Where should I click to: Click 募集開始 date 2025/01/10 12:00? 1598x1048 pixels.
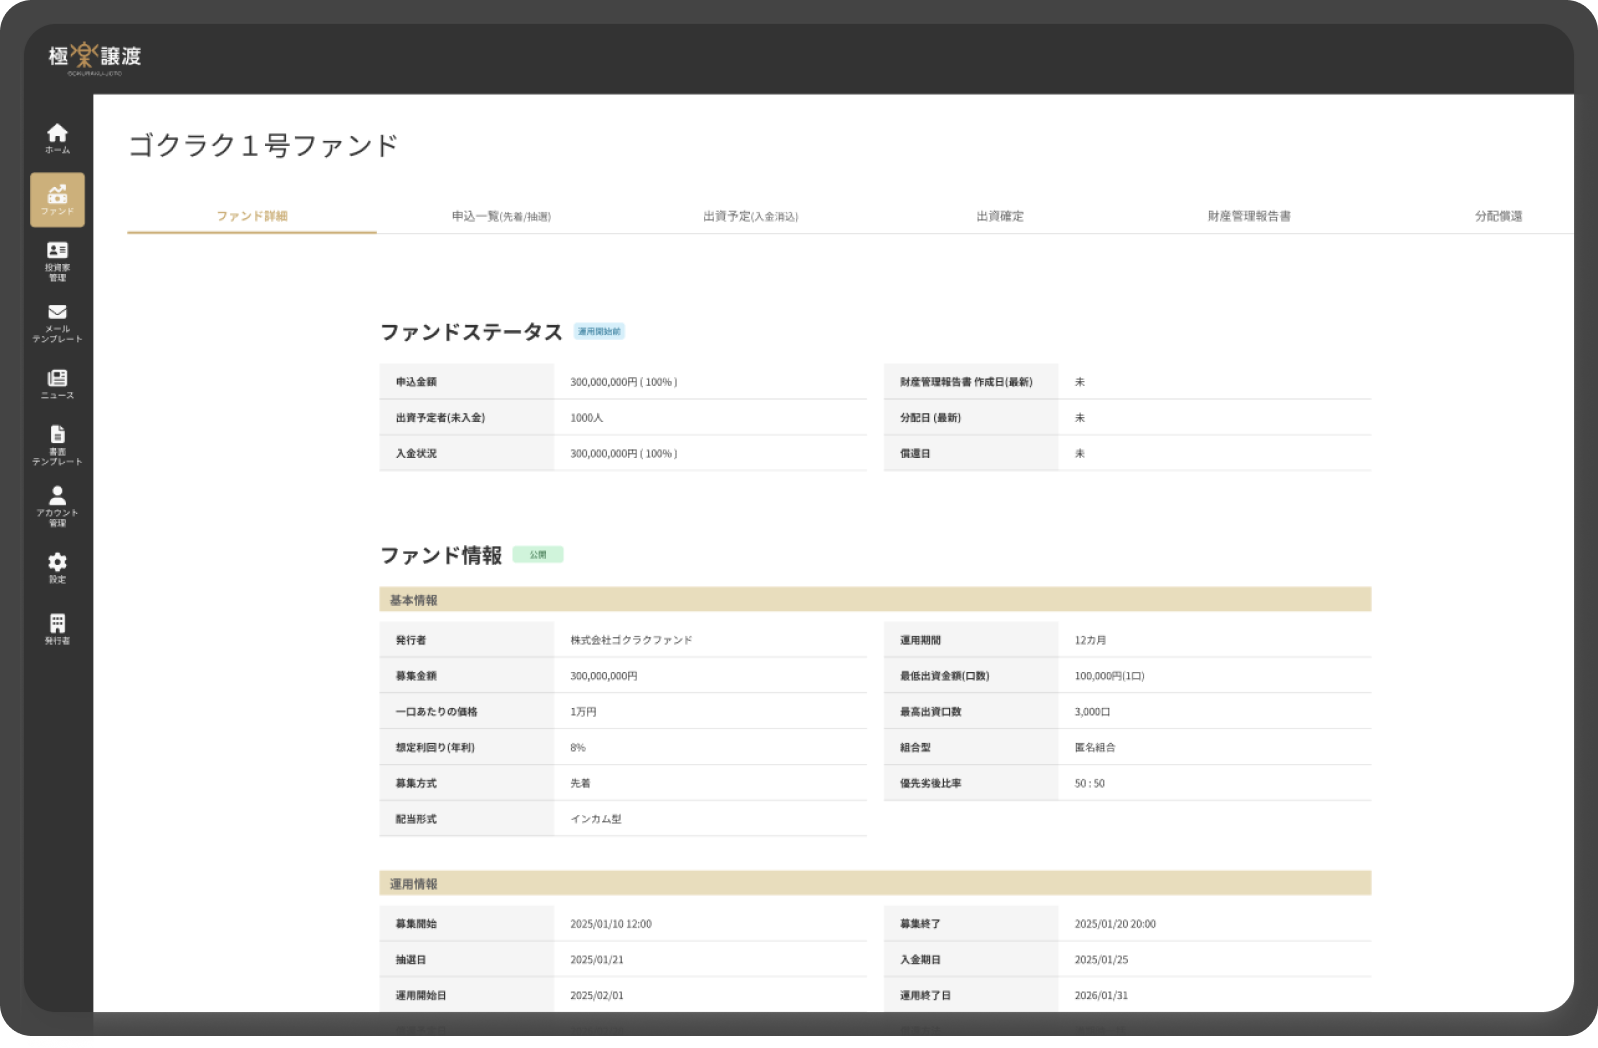tap(611, 924)
